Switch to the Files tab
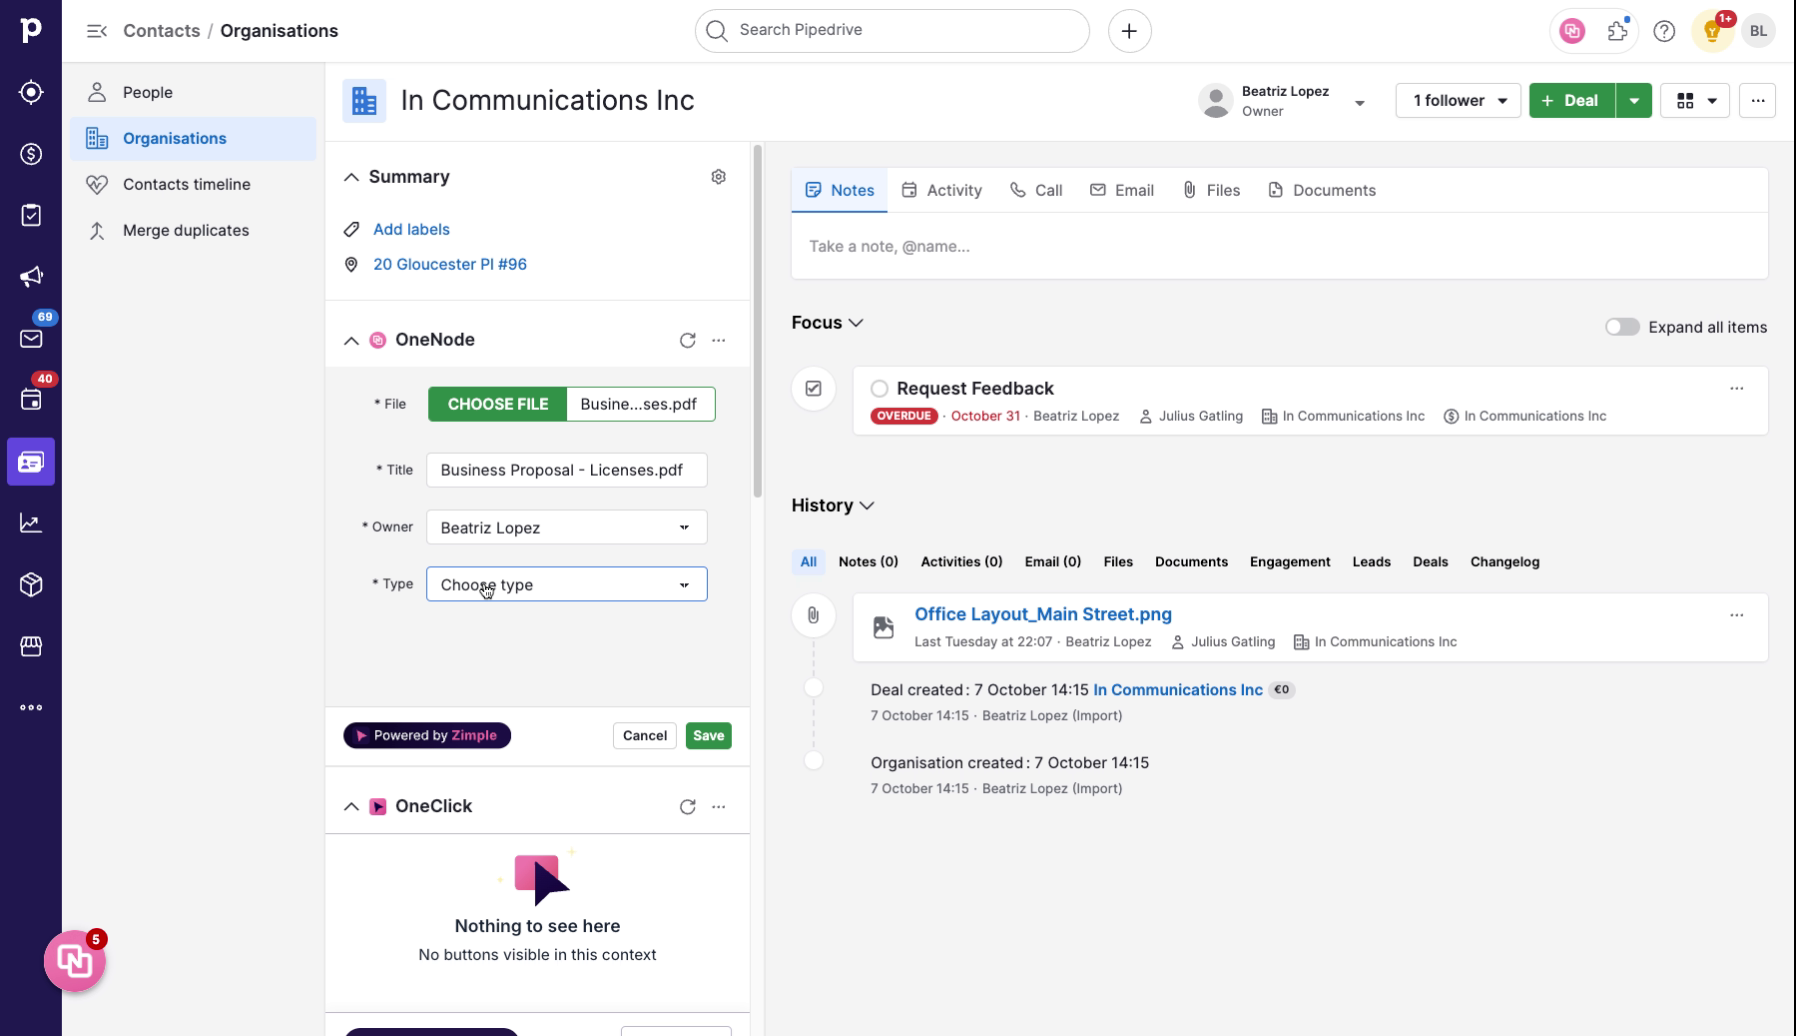Viewport: 1796px width, 1036px height. [x=1211, y=190]
